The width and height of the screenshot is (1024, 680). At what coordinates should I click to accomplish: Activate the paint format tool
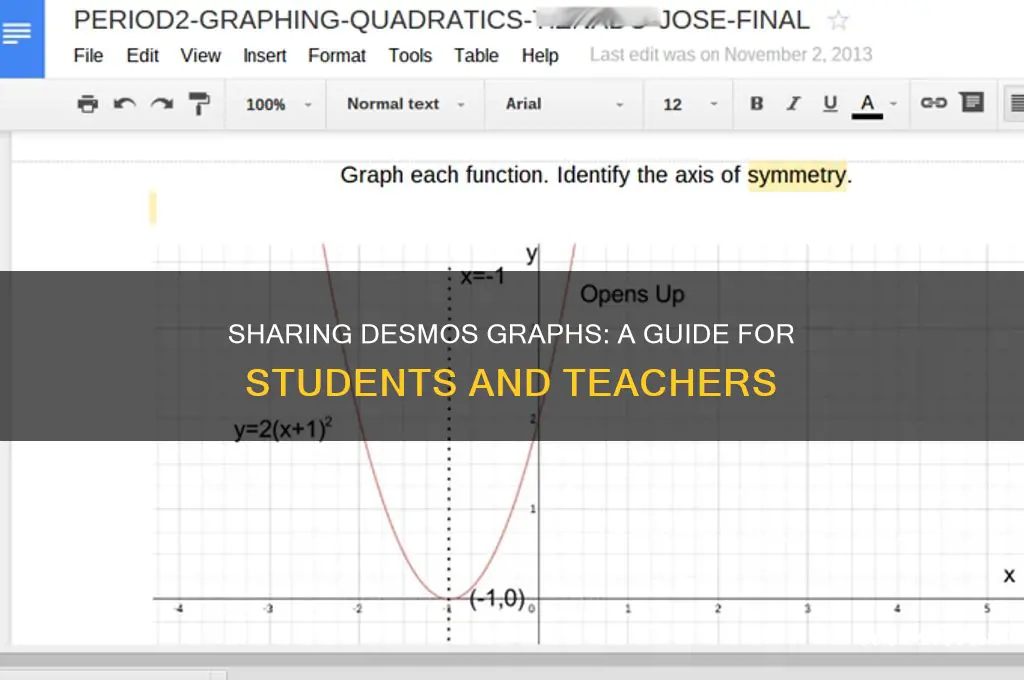[199, 103]
